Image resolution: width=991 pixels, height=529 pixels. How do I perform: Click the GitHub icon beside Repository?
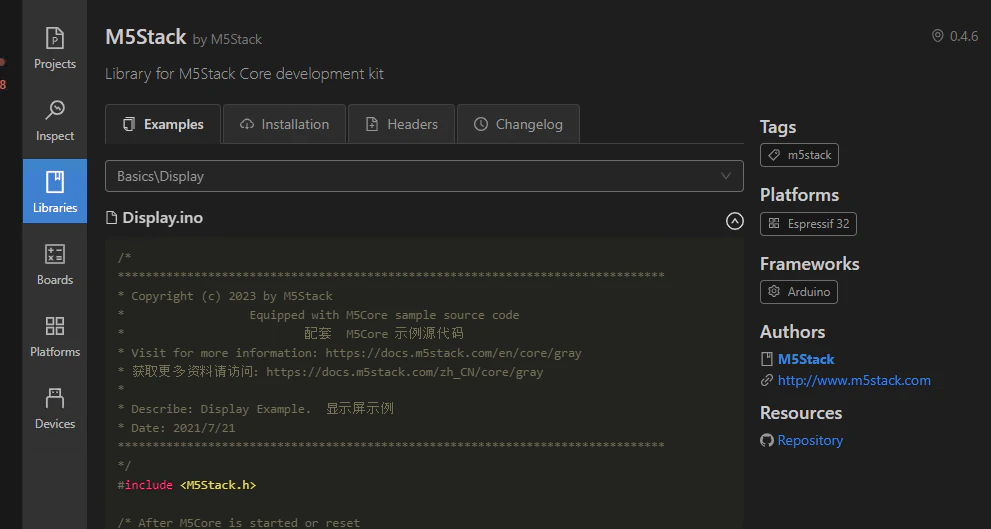(x=767, y=441)
